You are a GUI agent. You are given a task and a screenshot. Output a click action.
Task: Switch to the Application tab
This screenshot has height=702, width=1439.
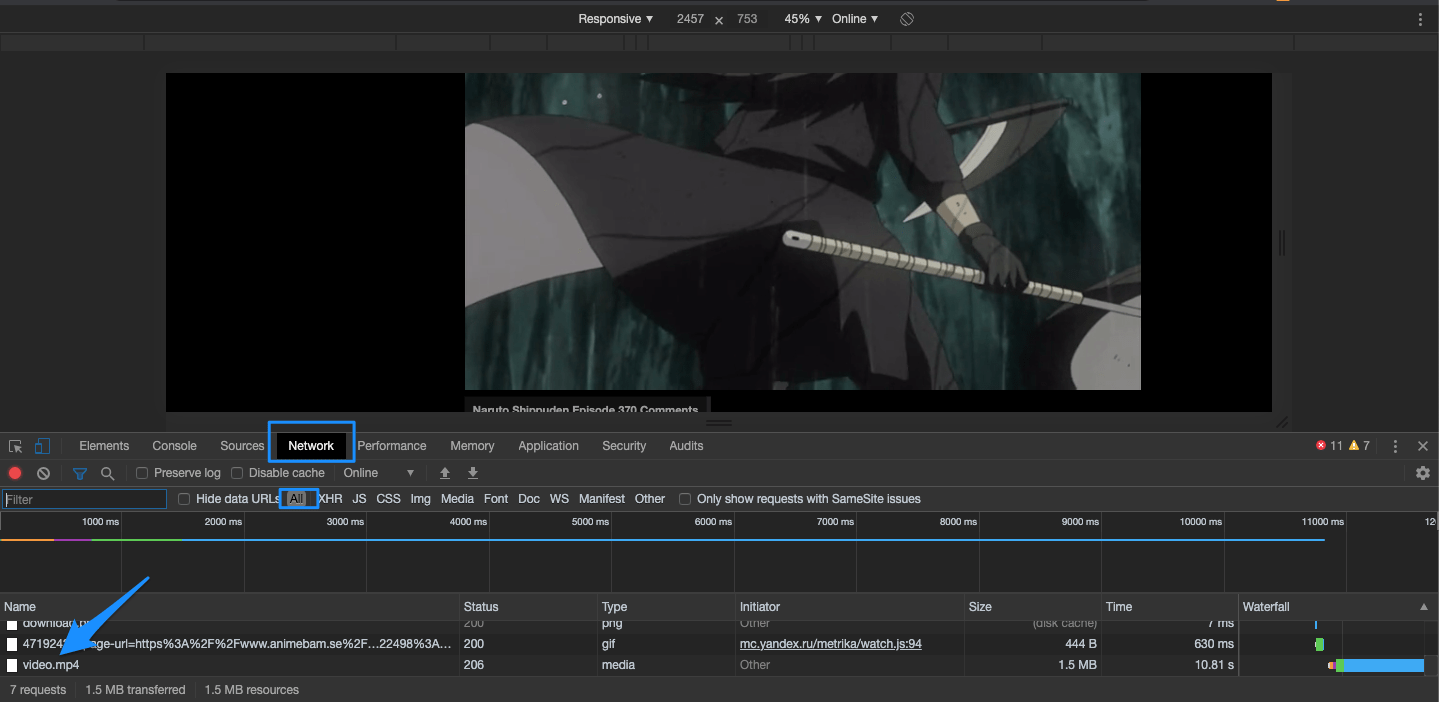tap(548, 446)
